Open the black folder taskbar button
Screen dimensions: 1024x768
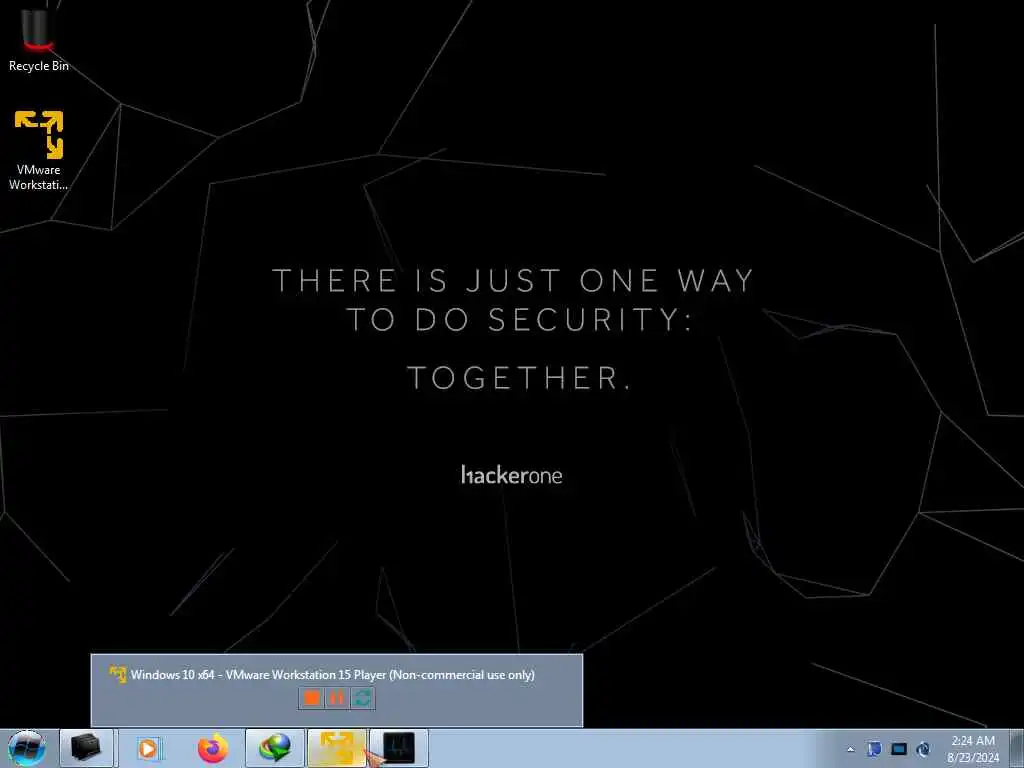coord(86,748)
